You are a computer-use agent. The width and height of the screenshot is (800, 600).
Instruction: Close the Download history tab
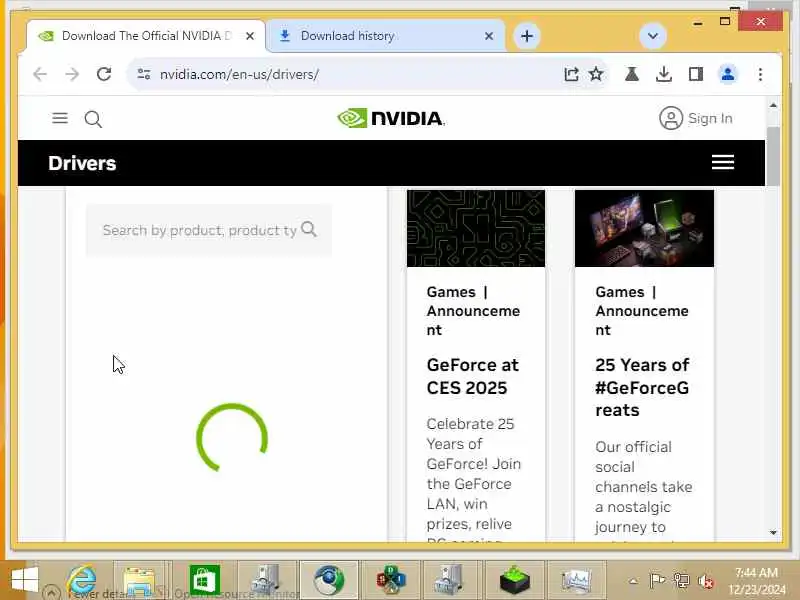[489, 36]
